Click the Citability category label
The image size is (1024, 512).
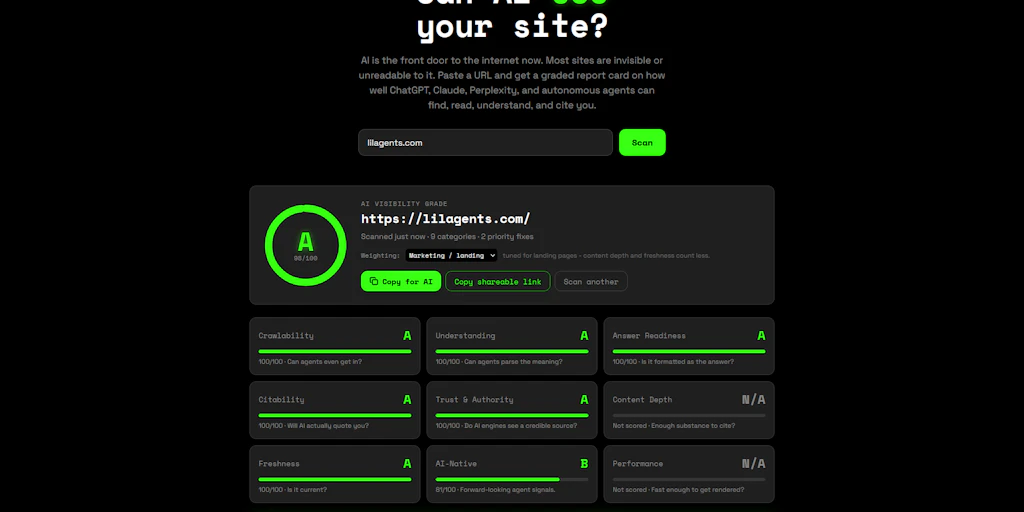coord(281,400)
